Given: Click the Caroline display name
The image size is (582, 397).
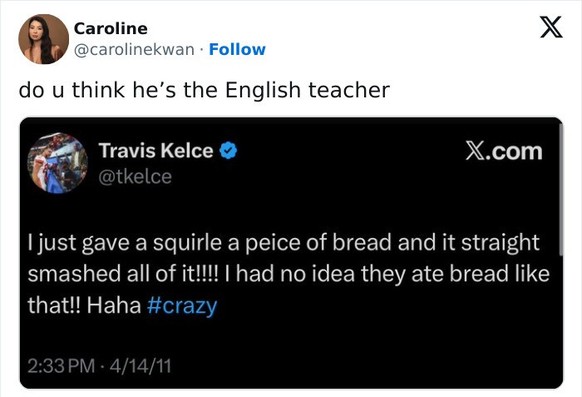Looking at the screenshot, I should [x=111, y=28].
